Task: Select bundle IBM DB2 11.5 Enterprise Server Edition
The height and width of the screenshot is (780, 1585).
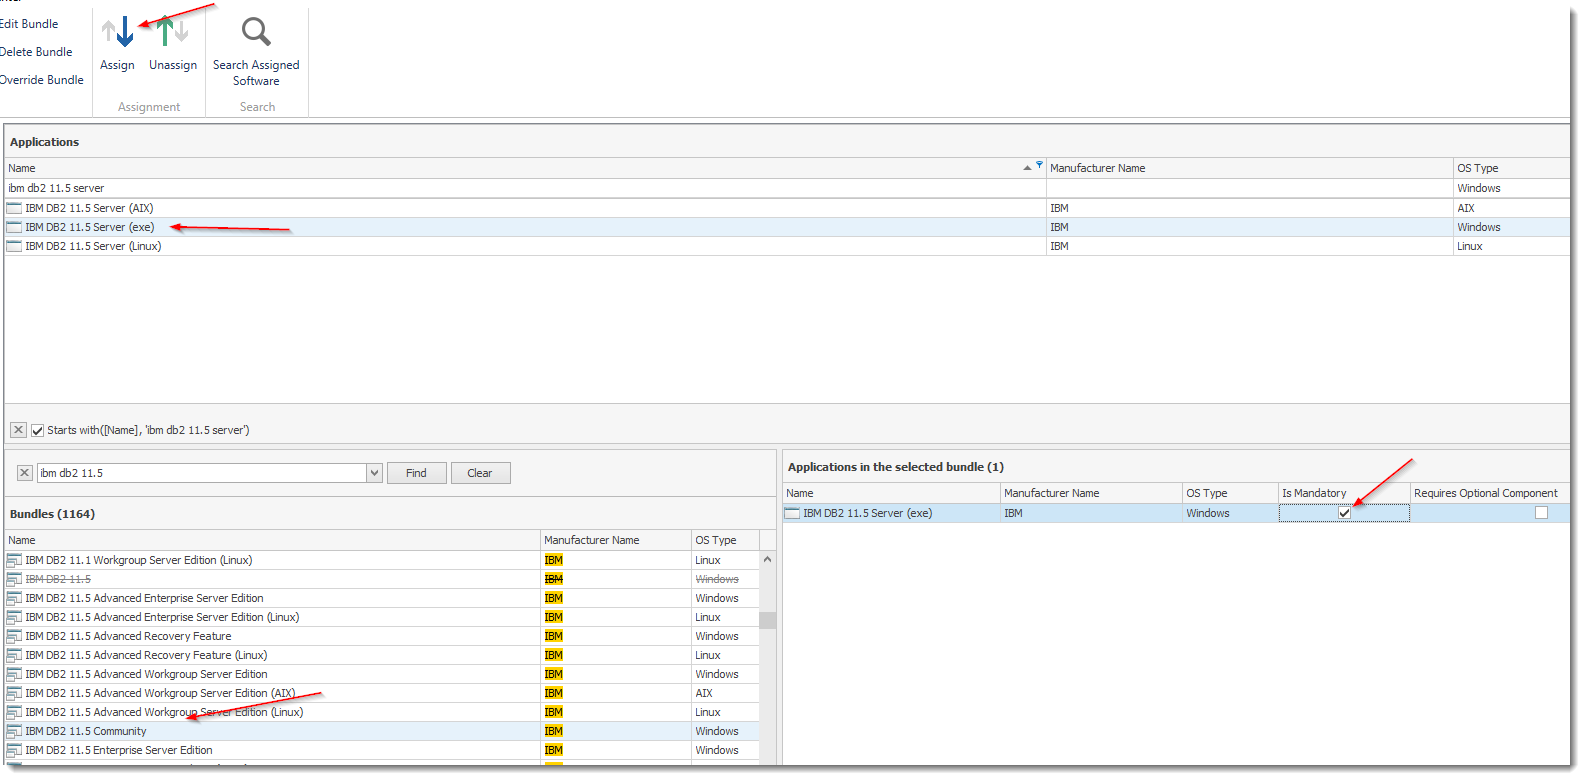Action: pos(382,750)
